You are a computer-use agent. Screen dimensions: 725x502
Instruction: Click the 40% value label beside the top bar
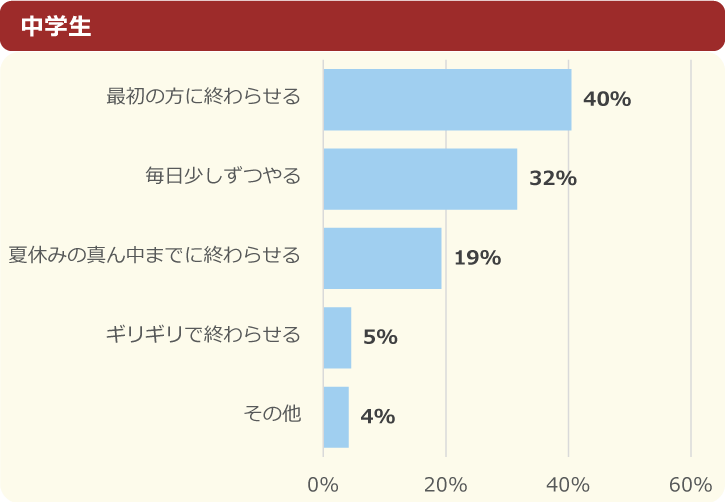[x=607, y=99]
